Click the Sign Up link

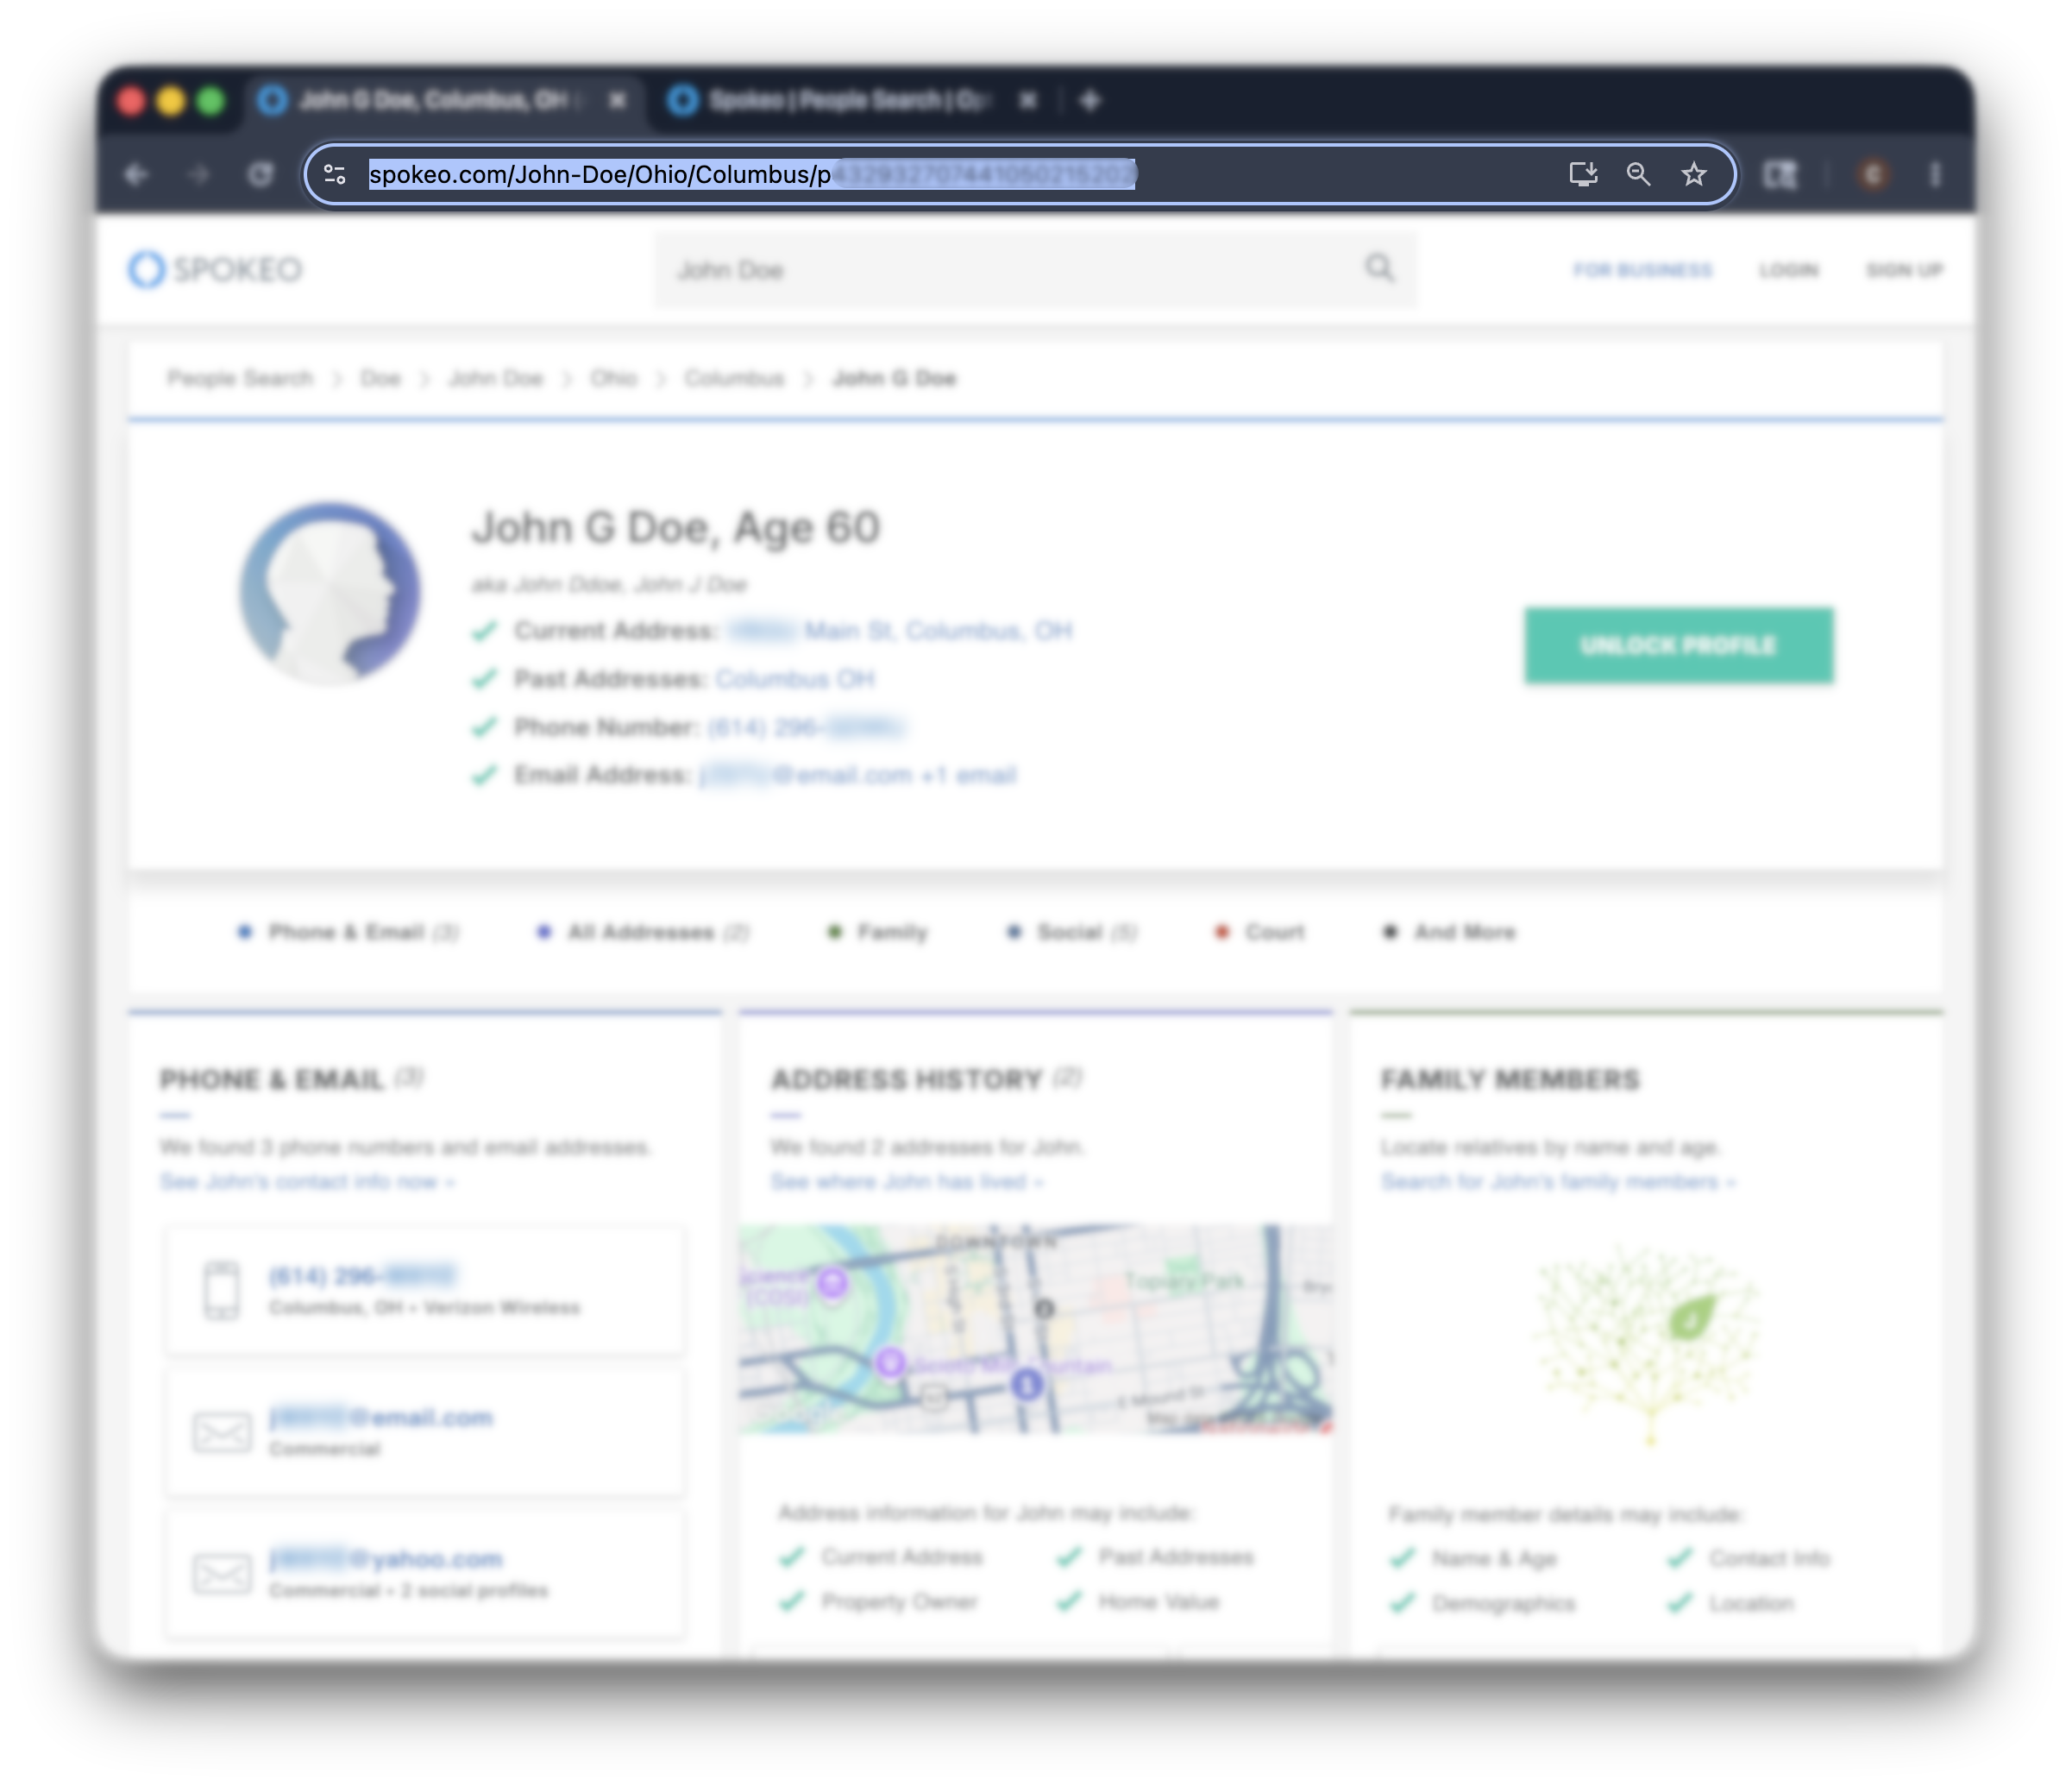point(1904,270)
